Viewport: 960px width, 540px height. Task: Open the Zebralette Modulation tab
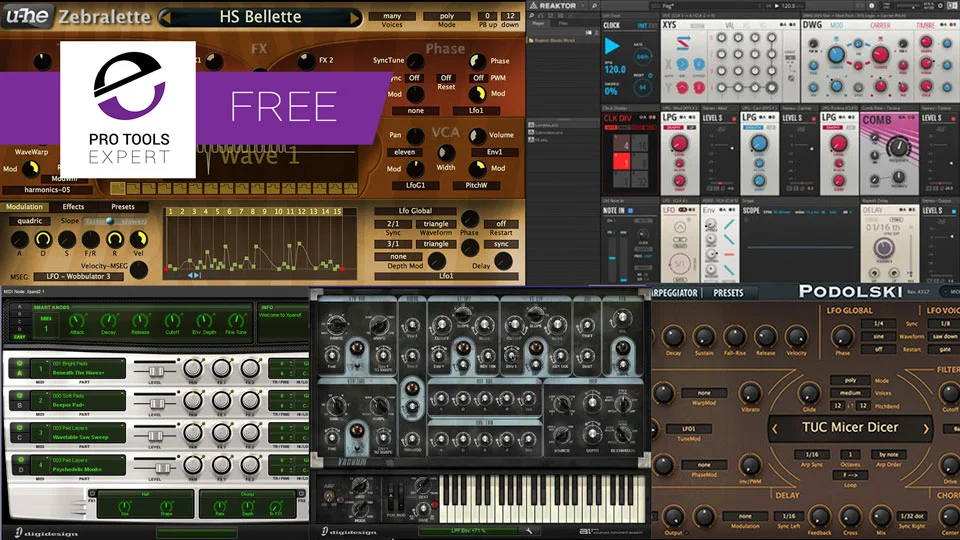(24, 207)
